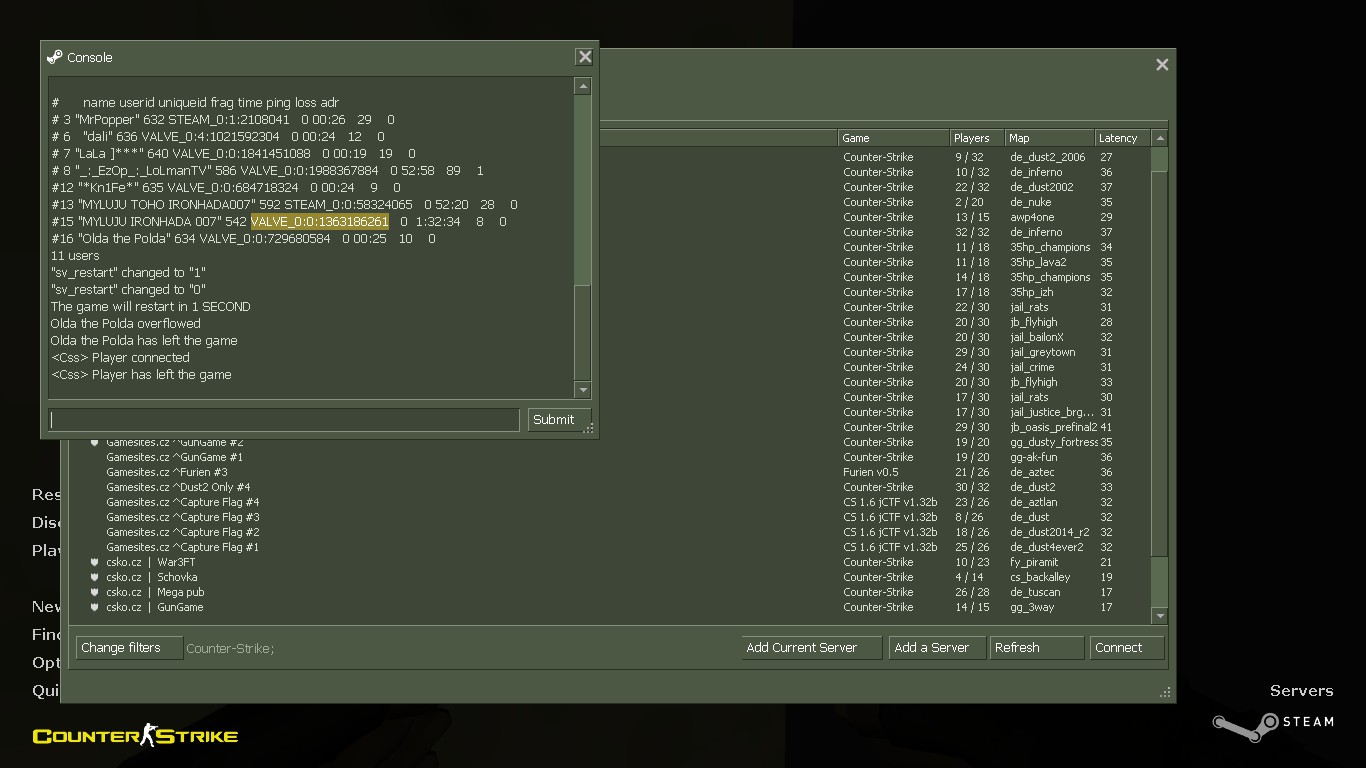Click the Console window resize grip
Image resolution: width=1366 pixels, height=768 pixels.
coord(590,429)
